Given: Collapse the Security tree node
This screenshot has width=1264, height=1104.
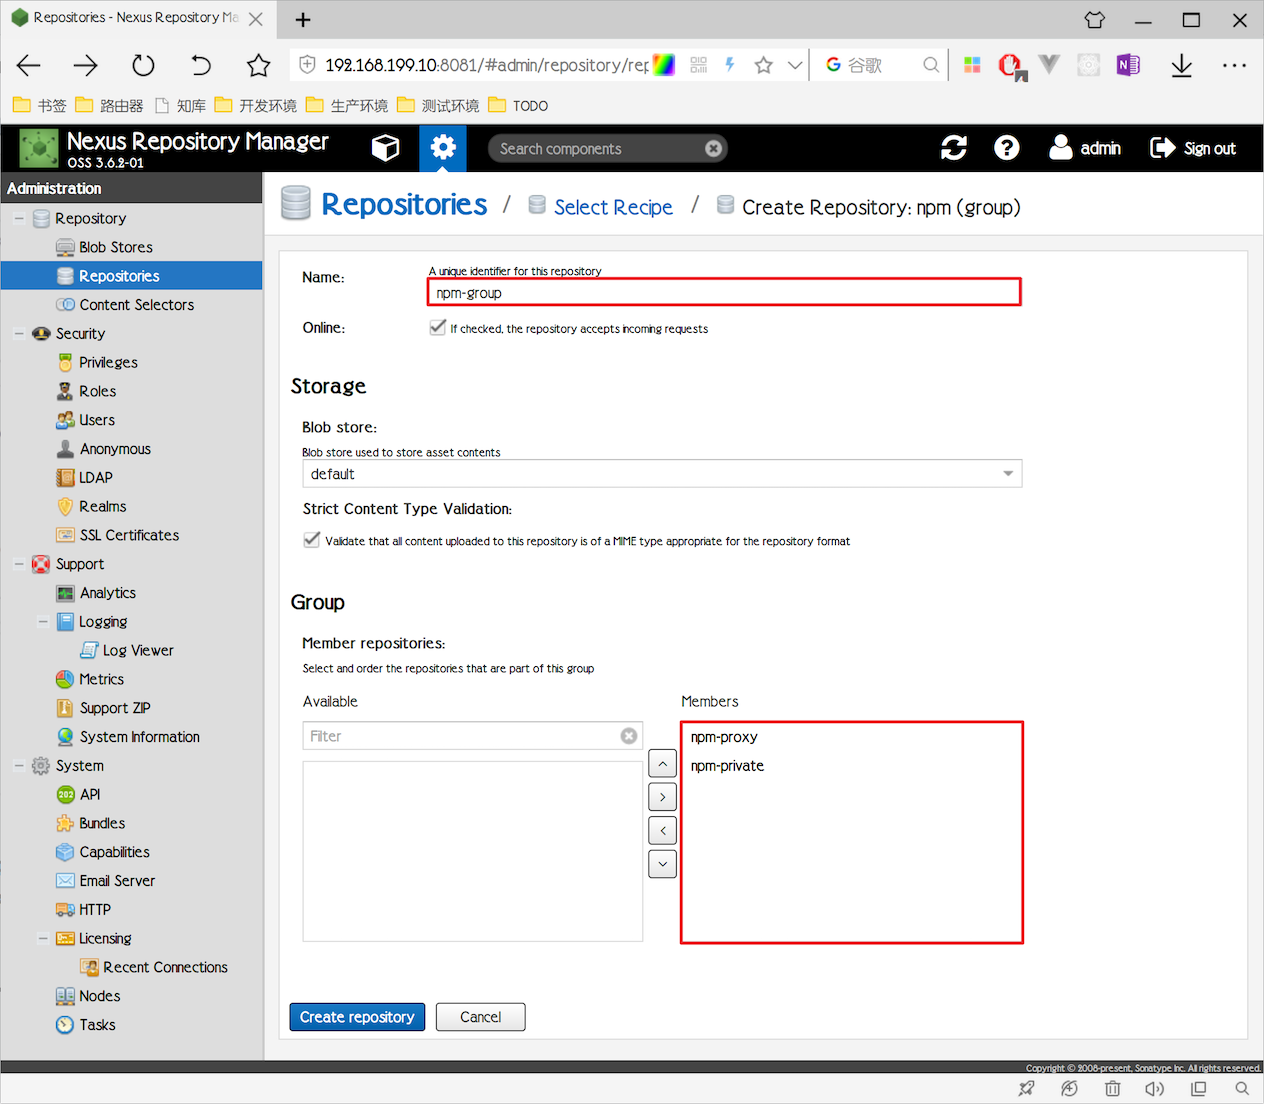Looking at the screenshot, I should [x=19, y=334].
